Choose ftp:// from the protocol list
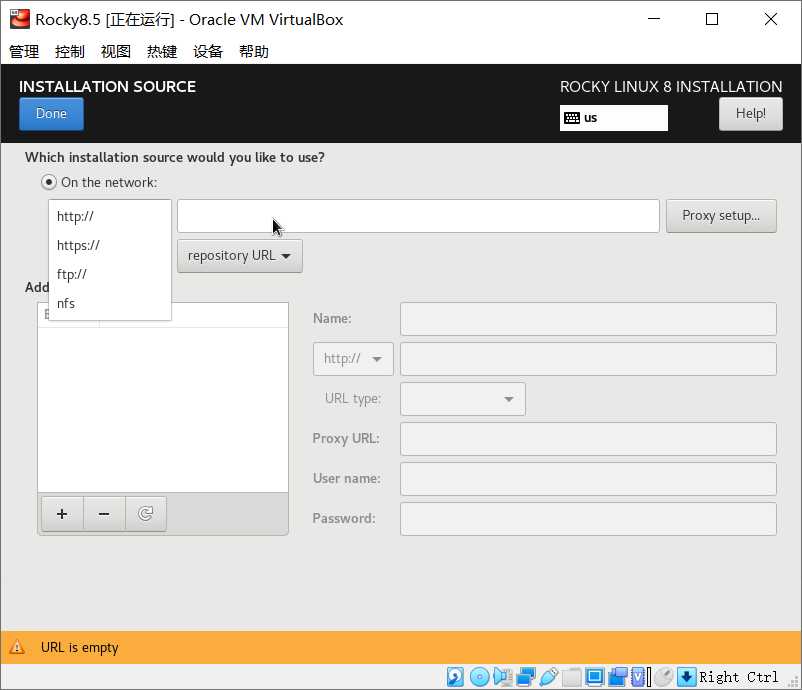This screenshot has width=802, height=690. [72, 274]
